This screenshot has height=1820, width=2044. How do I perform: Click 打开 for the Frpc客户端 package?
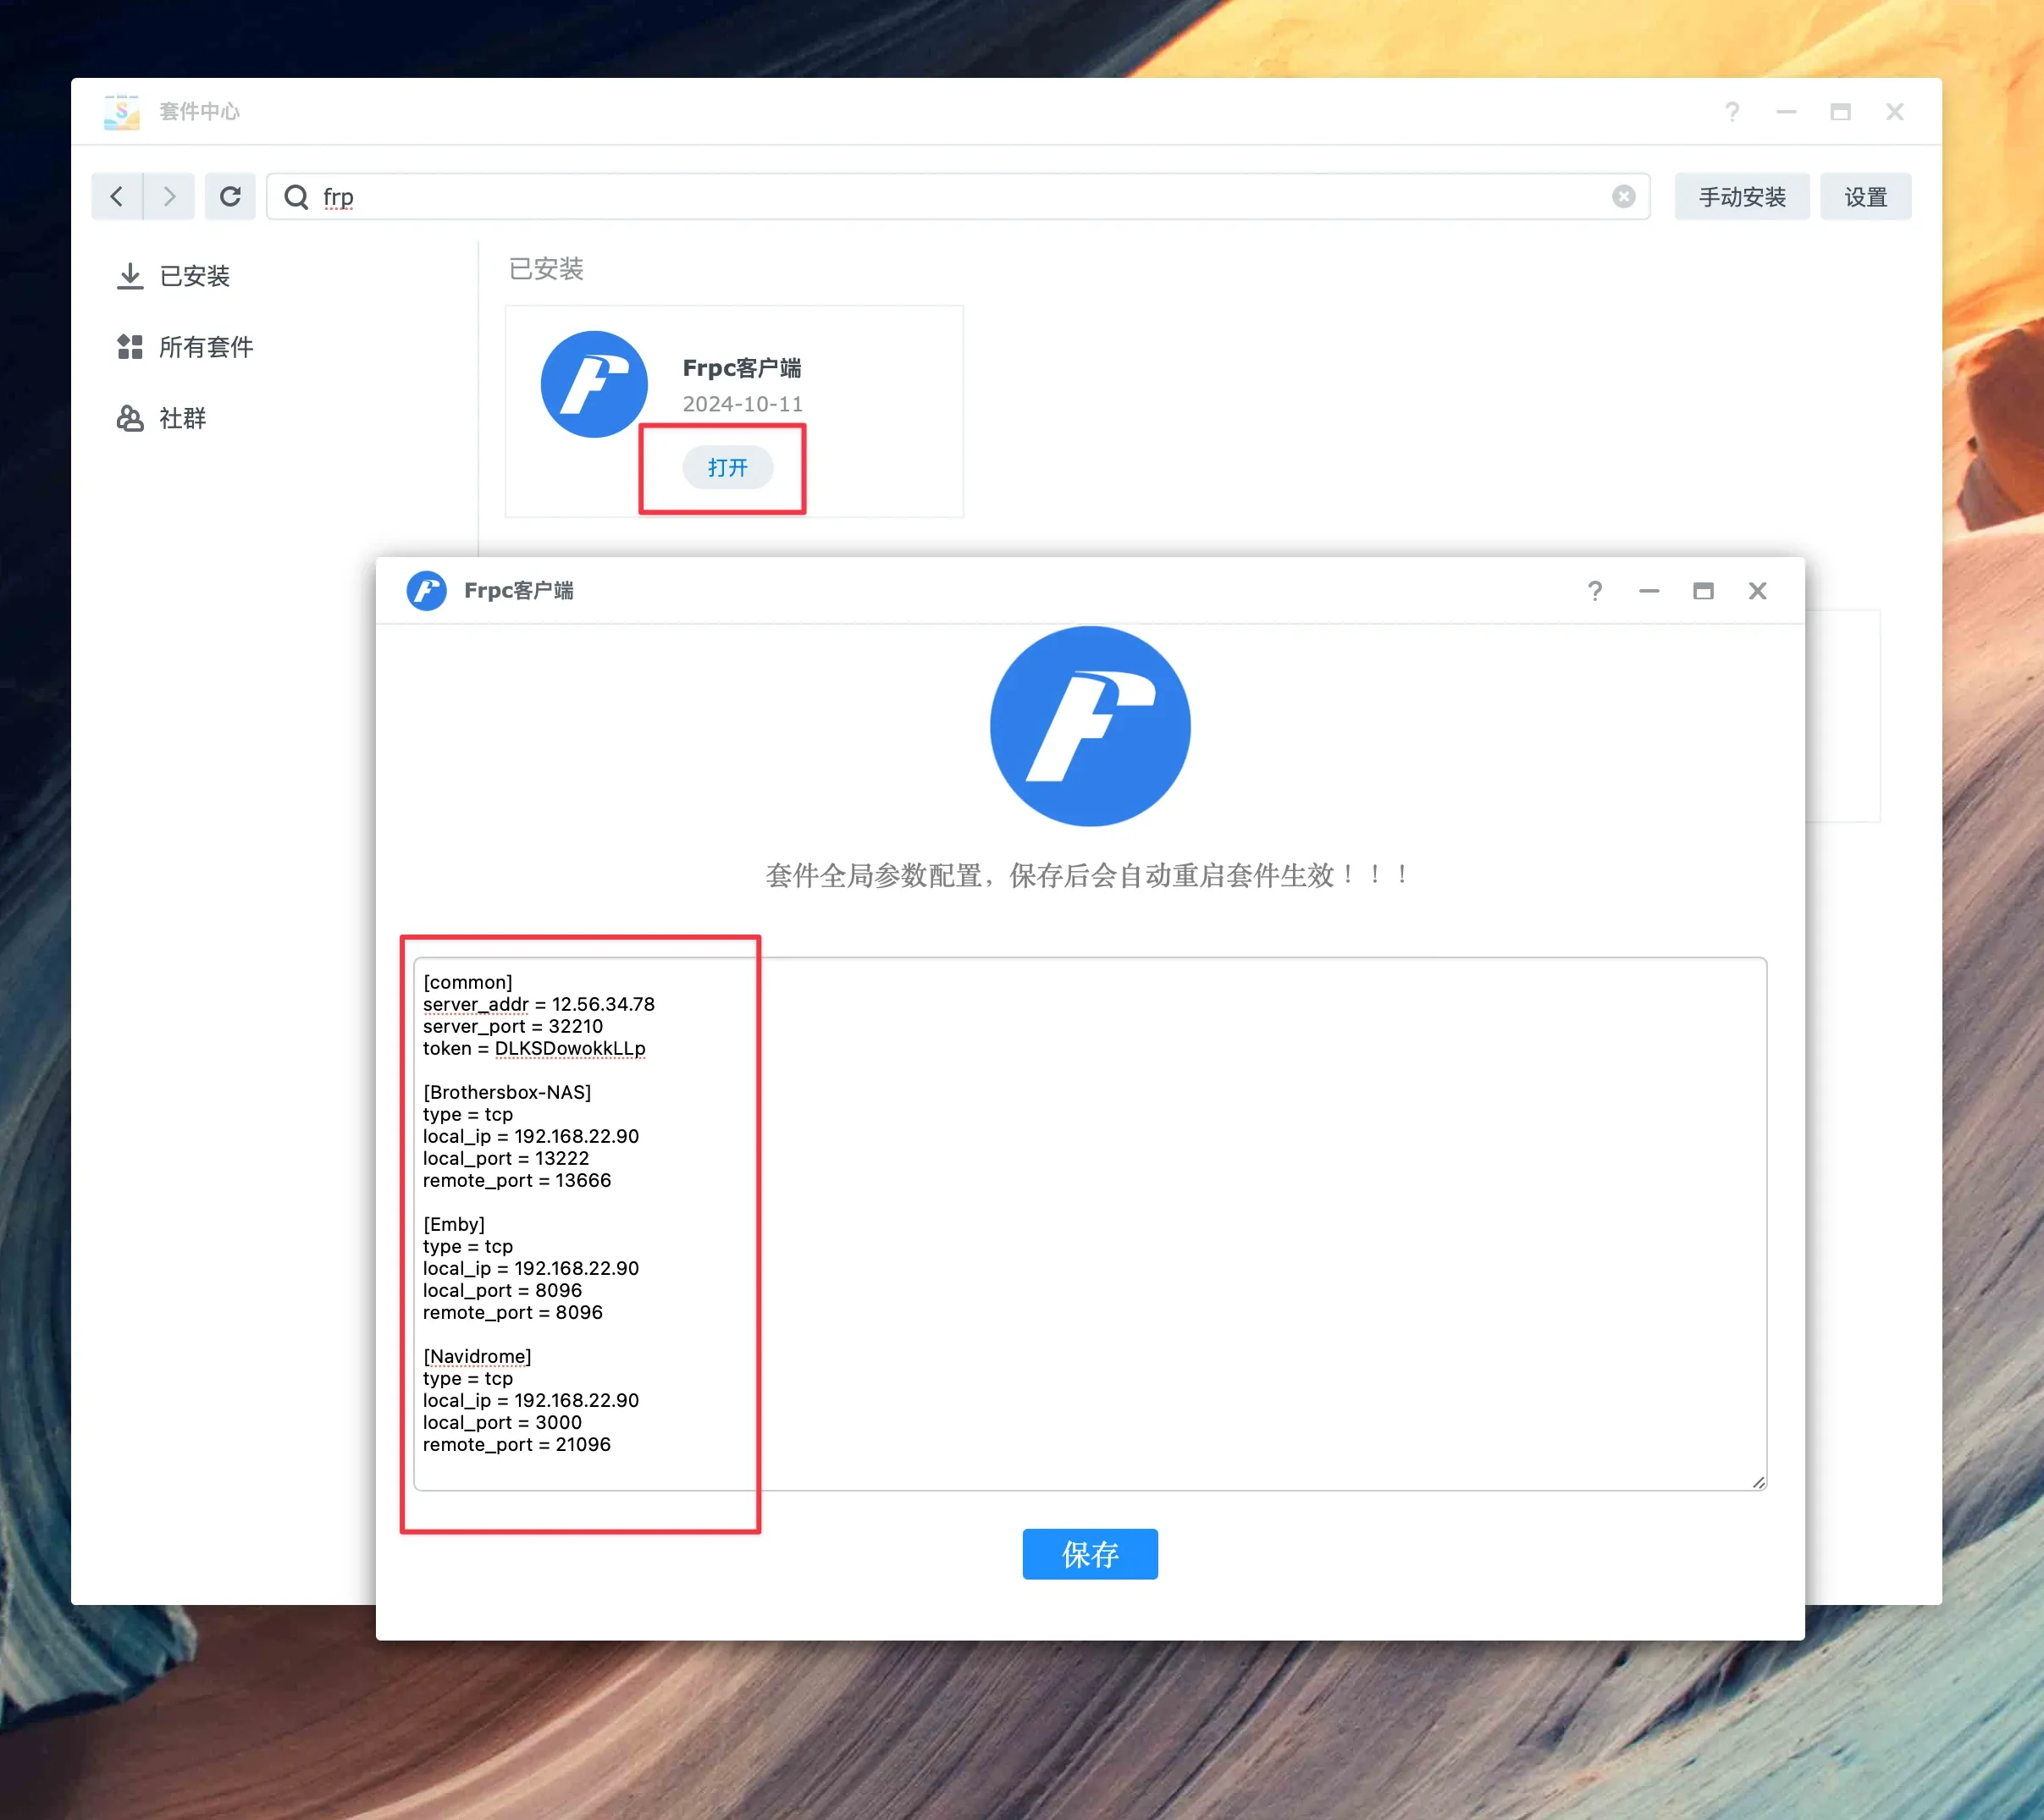click(x=727, y=467)
